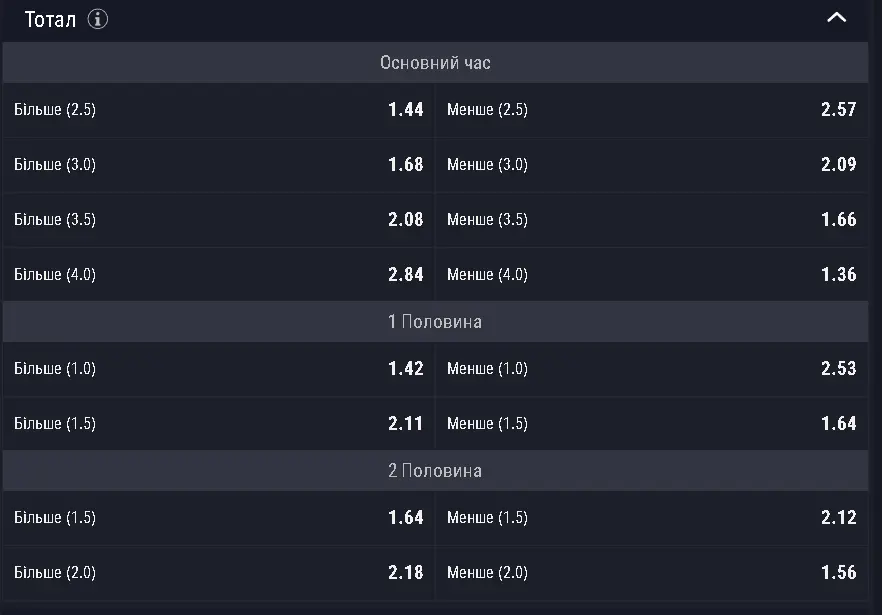882x615 pixels.
Task: Open the Тотал info icon
Action: click(x=97, y=19)
